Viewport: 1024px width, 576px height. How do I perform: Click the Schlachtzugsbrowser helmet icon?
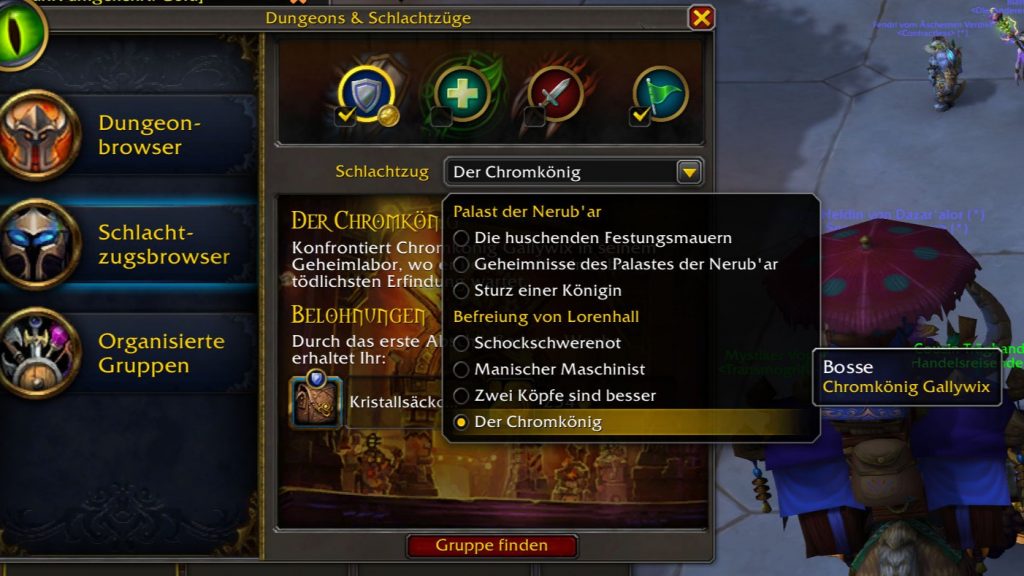point(39,244)
